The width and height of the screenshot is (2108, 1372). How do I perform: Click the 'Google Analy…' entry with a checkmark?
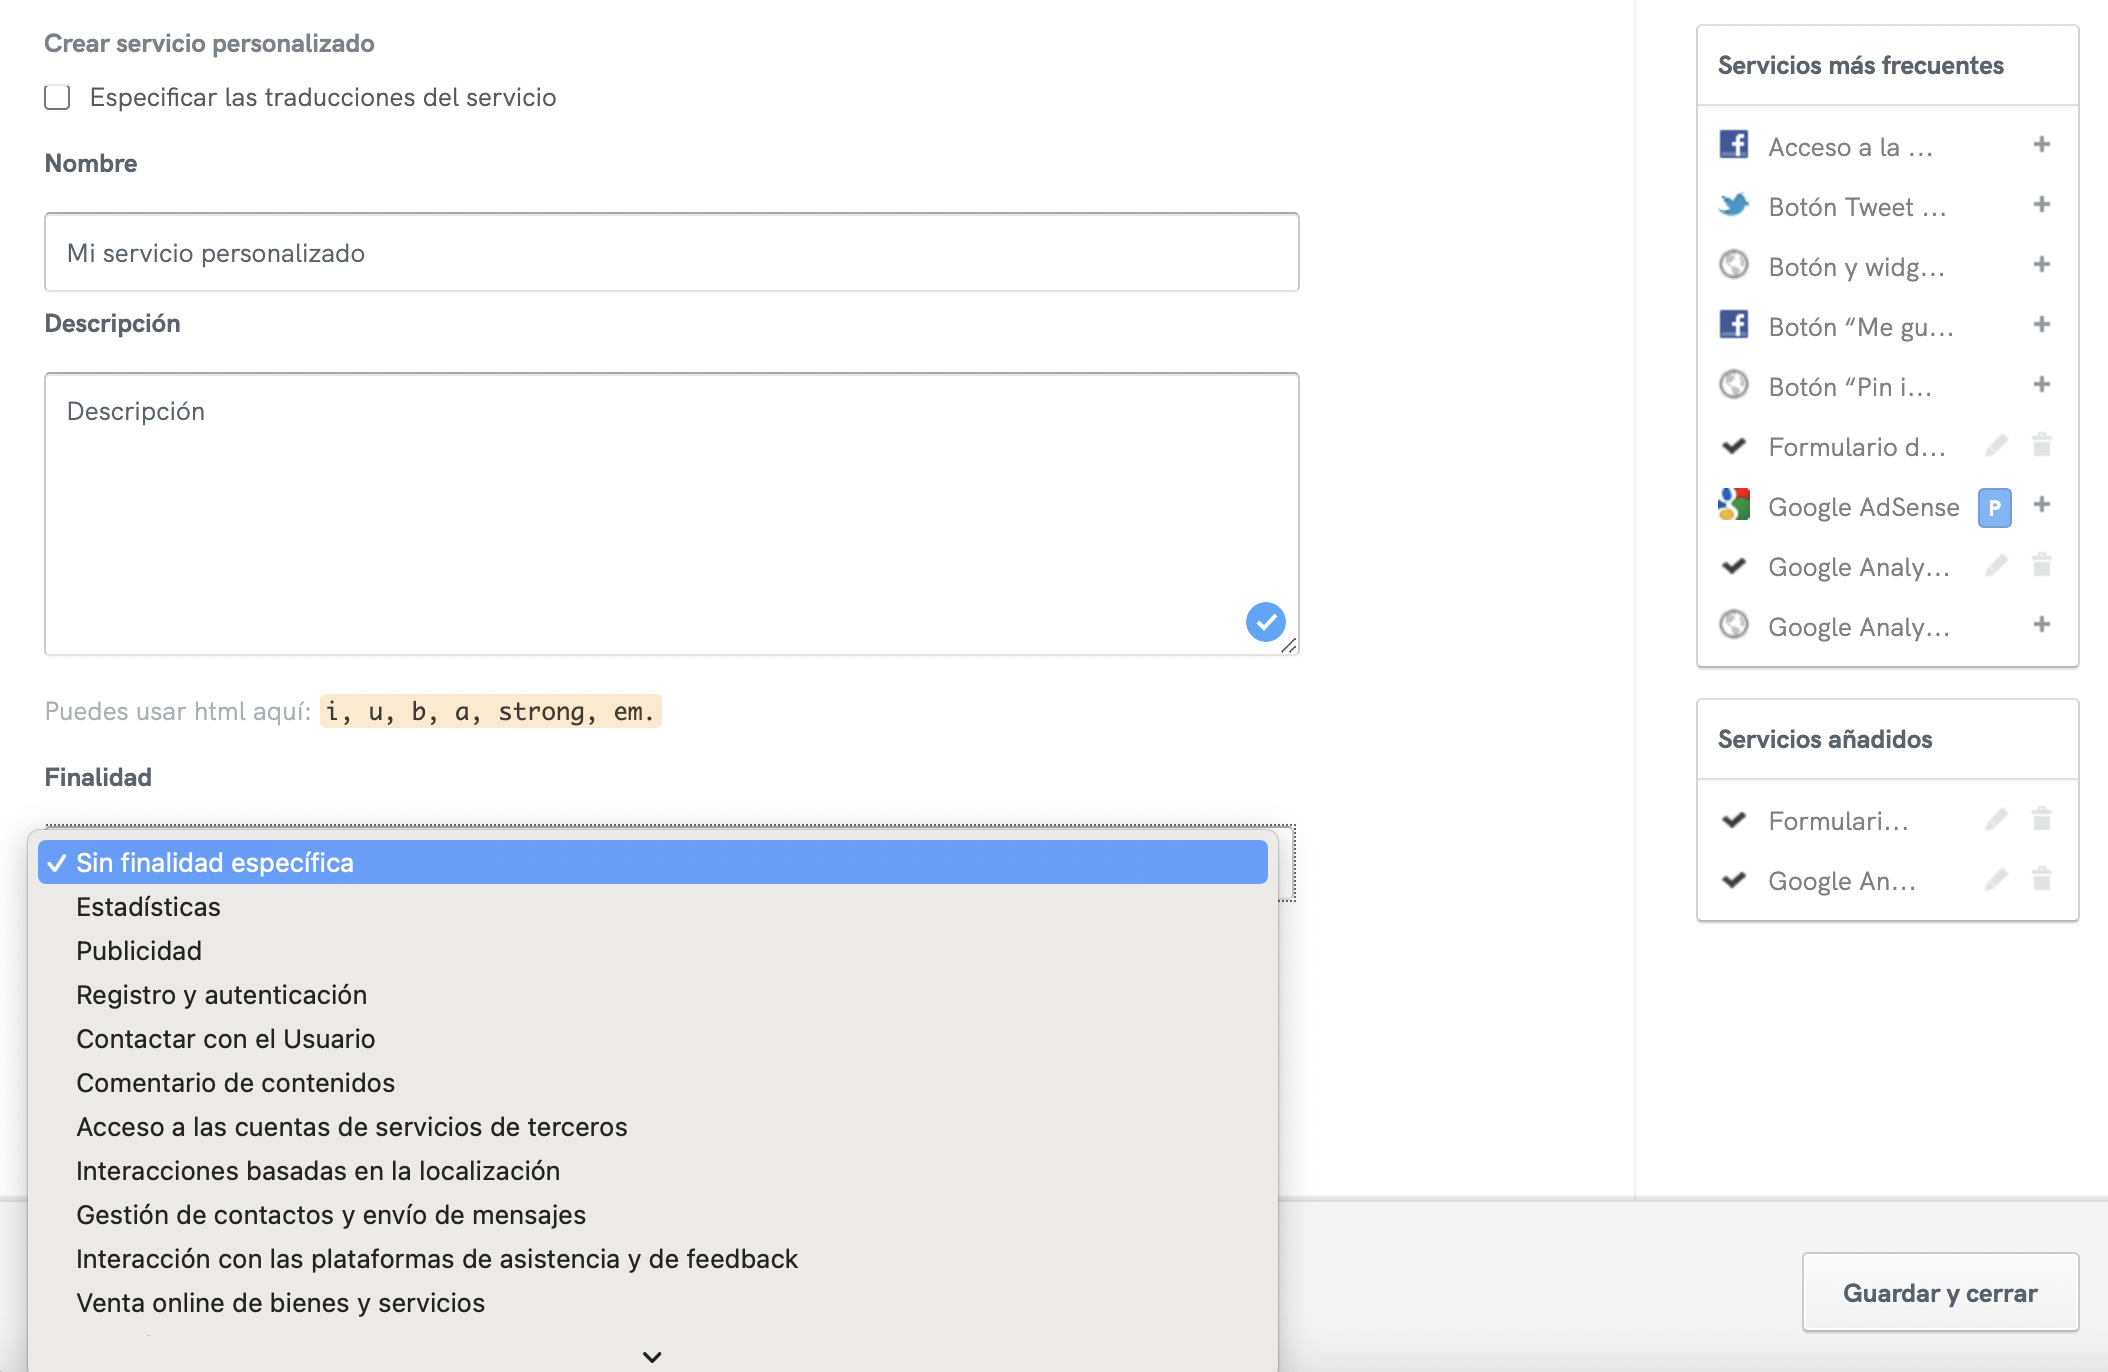click(x=1857, y=567)
